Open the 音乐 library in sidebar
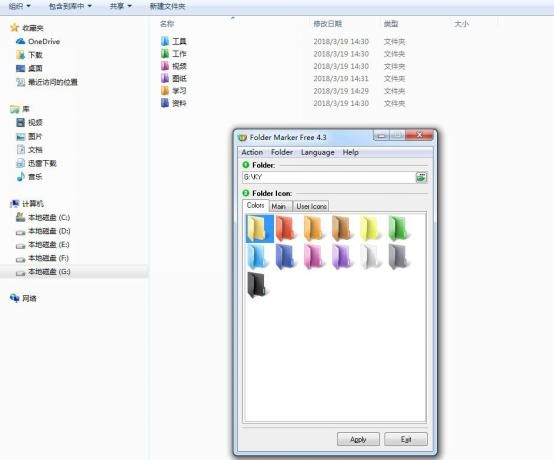554x460 pixels. 30,177
